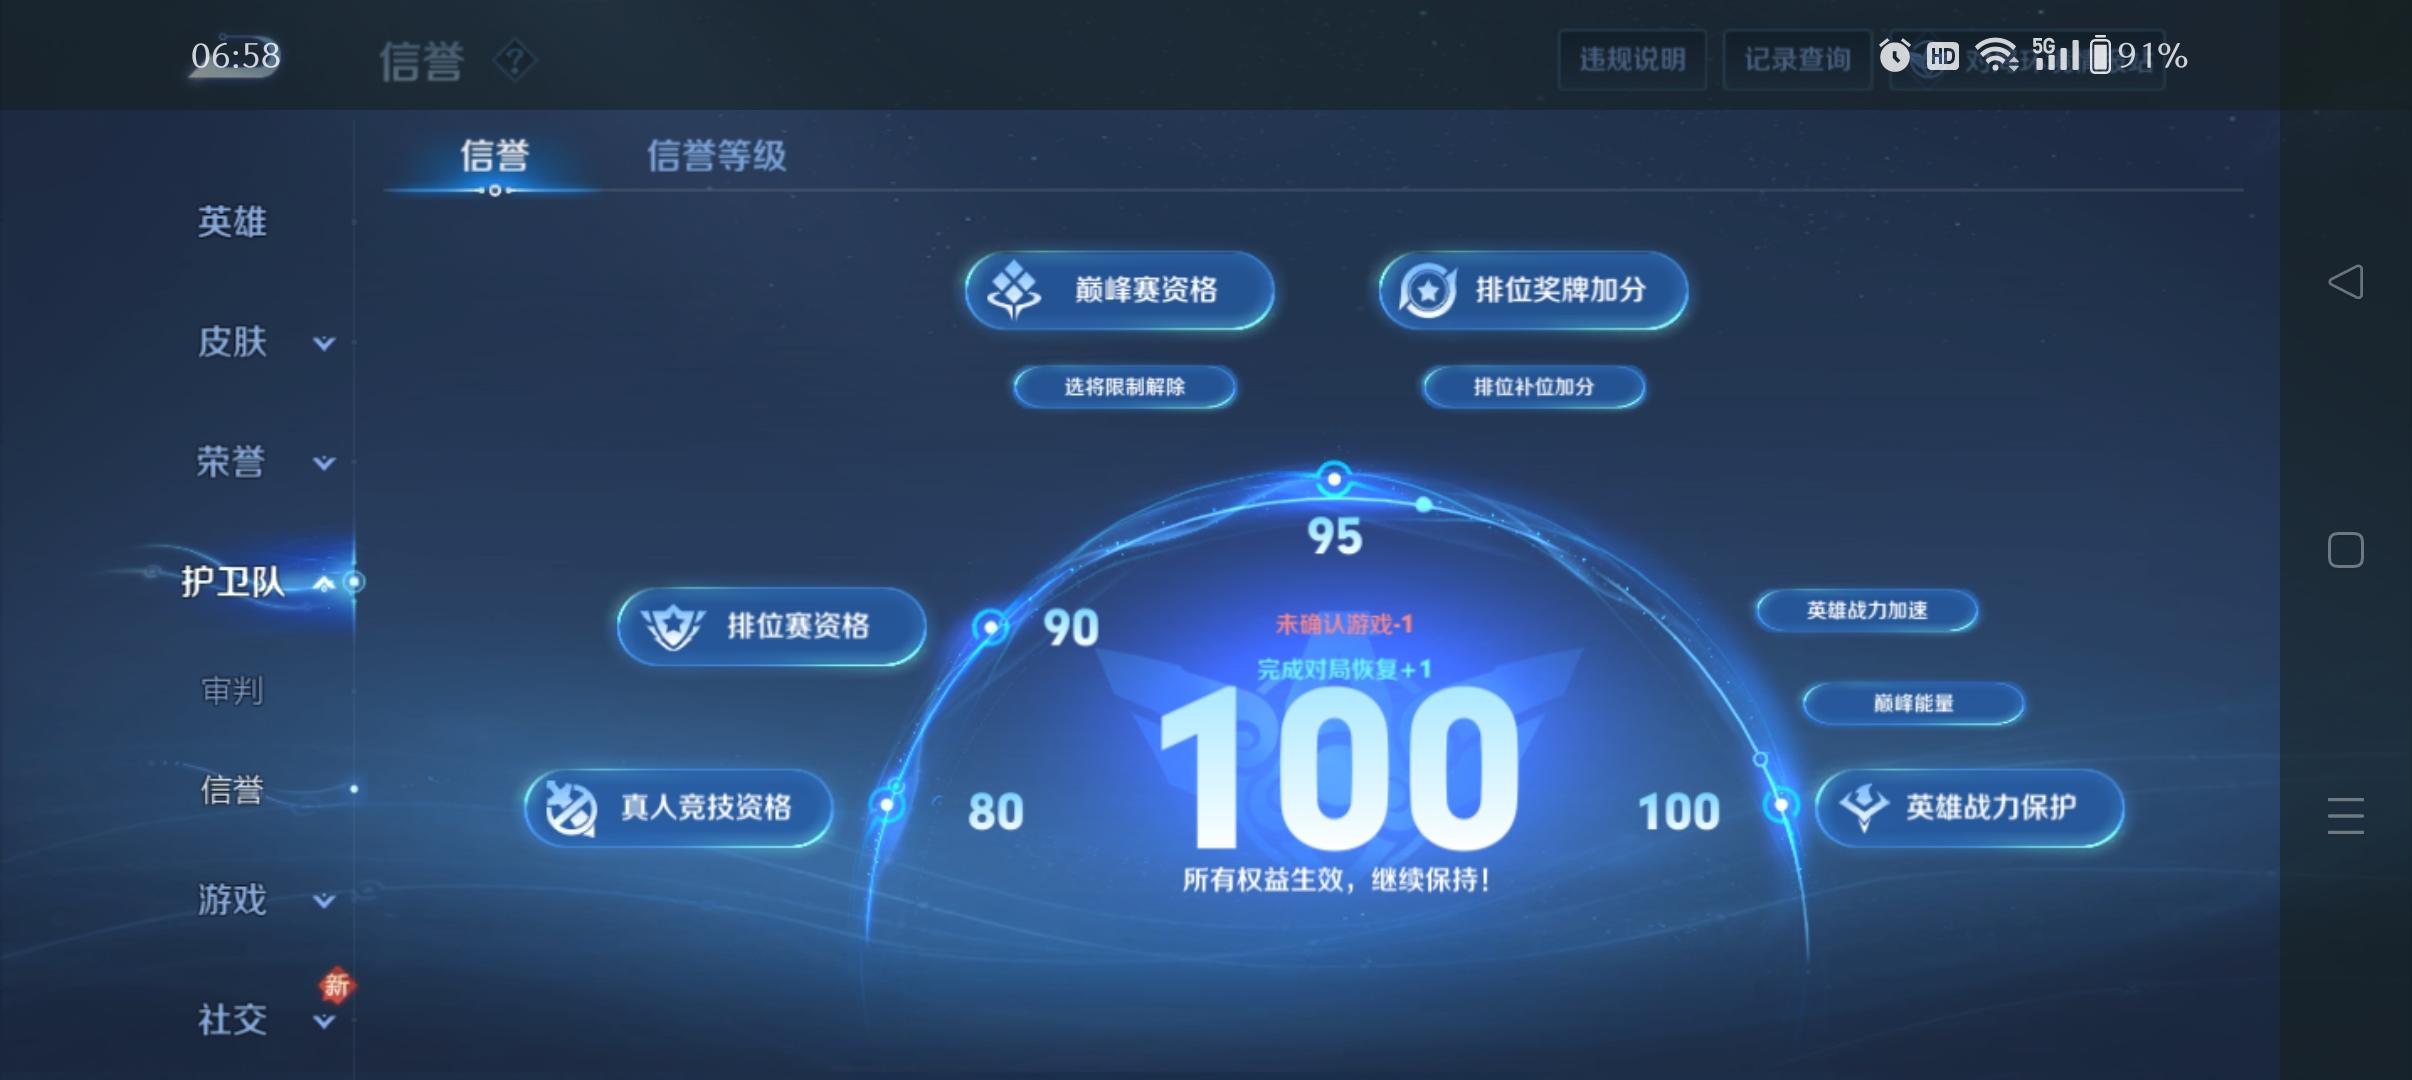This screenshot has height=1080, width=2412.
Task: Tap the 英雄战力保护 emblem icon
Action: (x=1863, y=808)
